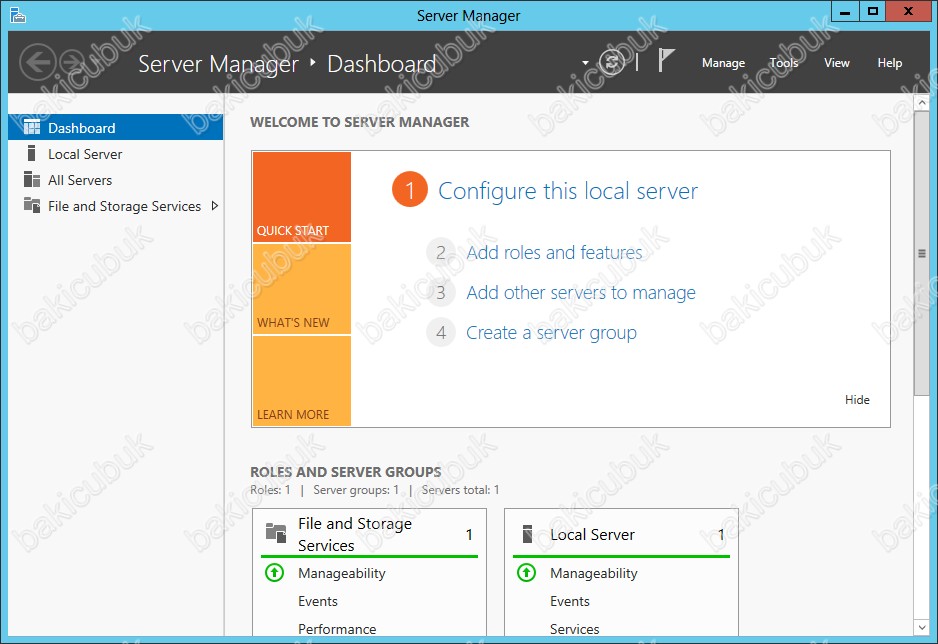The width and height of the screenshot is (938, 644).
Task: Select Dashboard in the sidebar
Action: point(115,127)
